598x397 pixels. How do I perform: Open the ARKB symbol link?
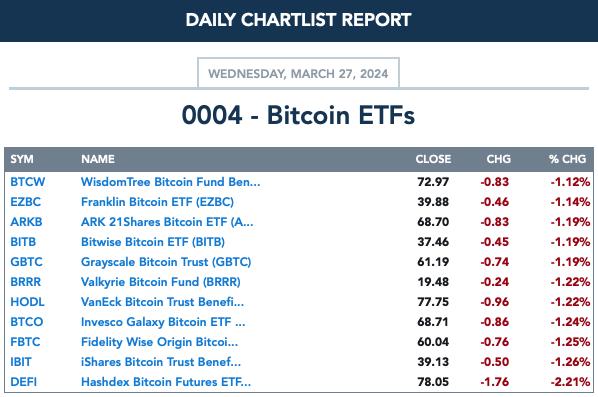pos(26,222)
